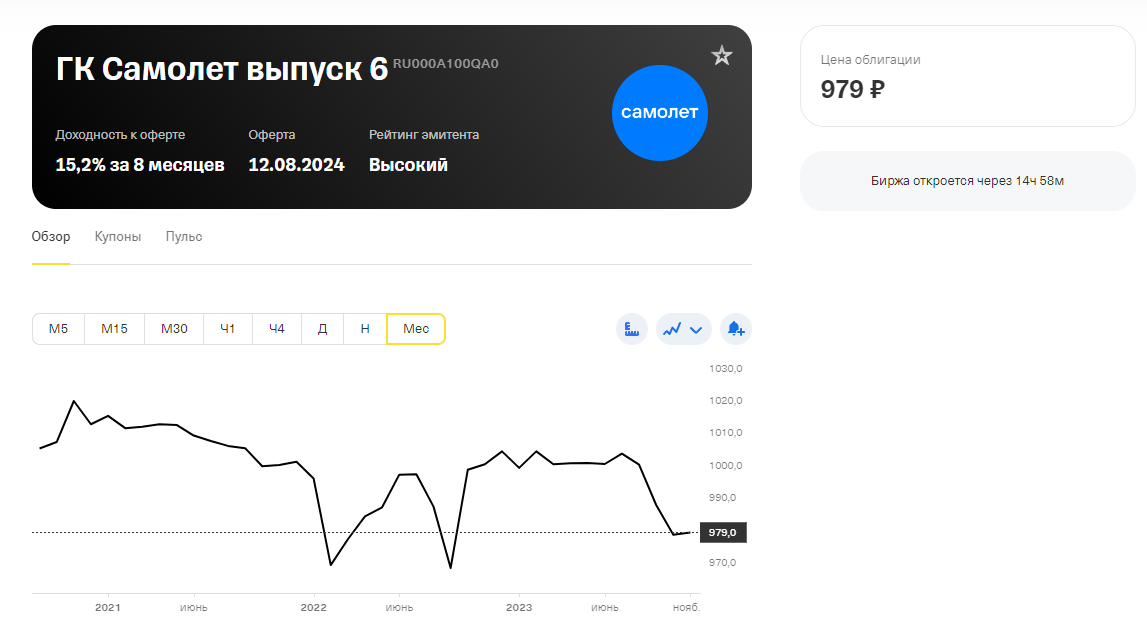Screen dimensions: 1147x636
Task: Select the М15 chart interval
Action: [x=114, y=329]
